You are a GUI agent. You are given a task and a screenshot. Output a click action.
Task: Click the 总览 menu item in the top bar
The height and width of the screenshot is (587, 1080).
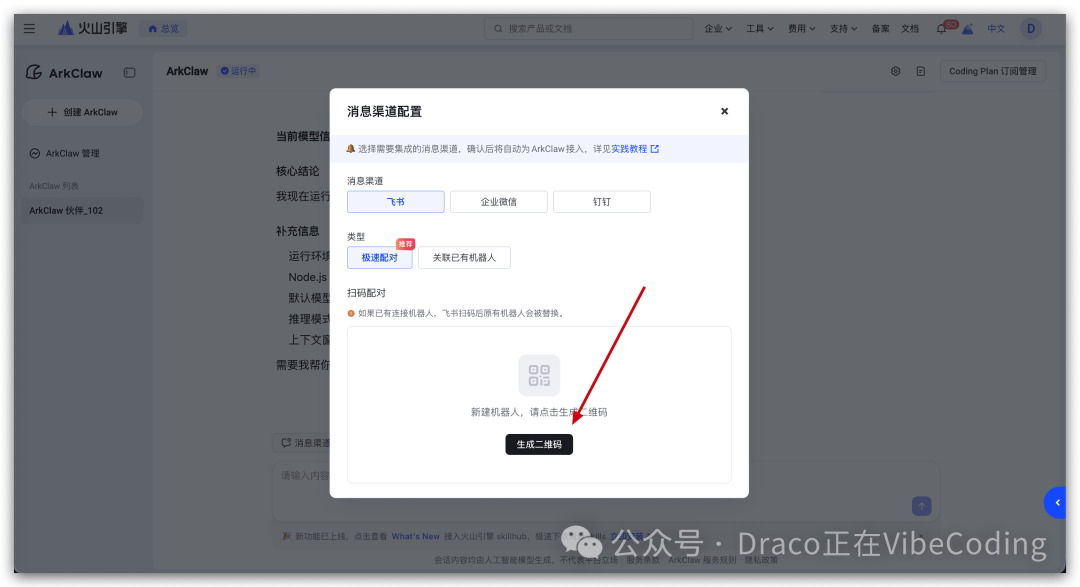[163, 28]
